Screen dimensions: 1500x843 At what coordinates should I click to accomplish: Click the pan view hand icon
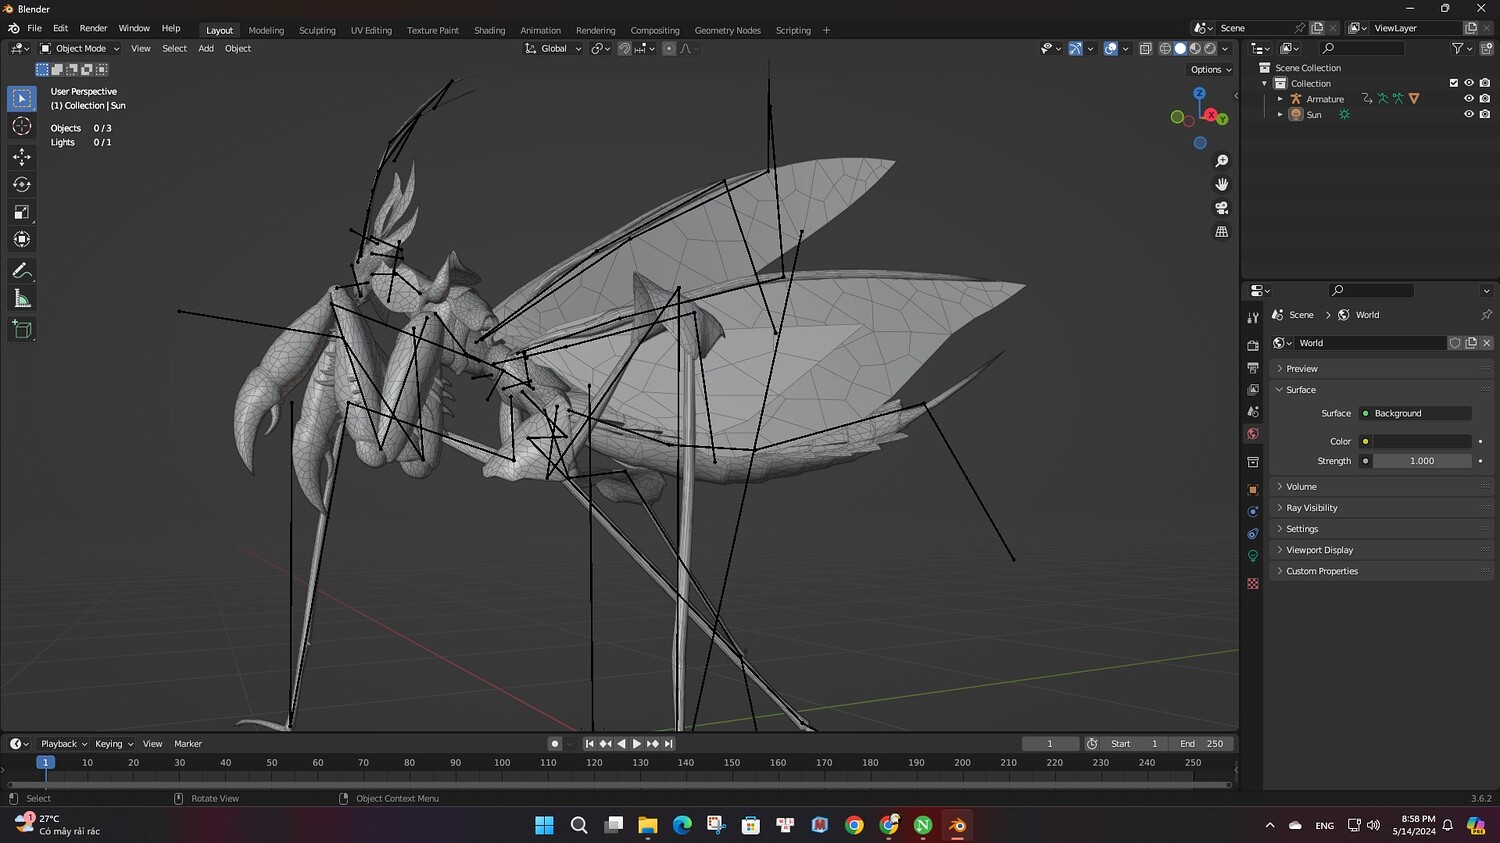coord(1221,184)
